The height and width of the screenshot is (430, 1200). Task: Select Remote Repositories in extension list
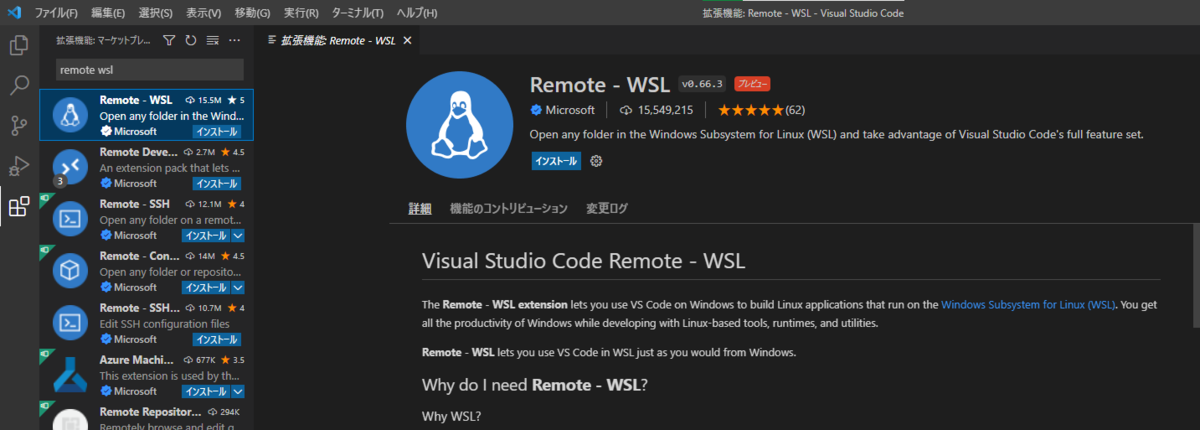[146, 416]
